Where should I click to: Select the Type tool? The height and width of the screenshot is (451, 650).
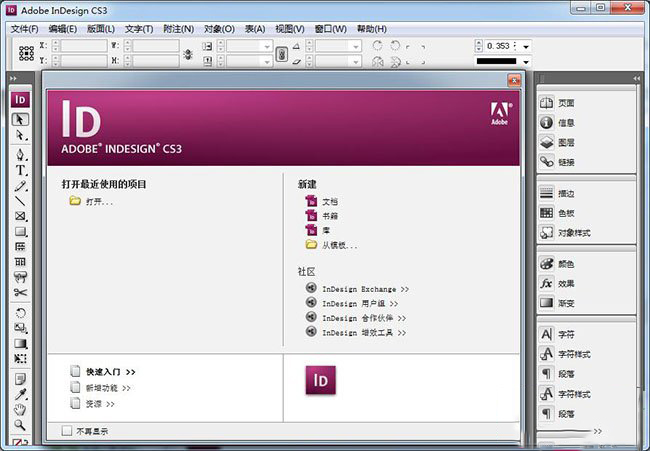pos(20,170)
